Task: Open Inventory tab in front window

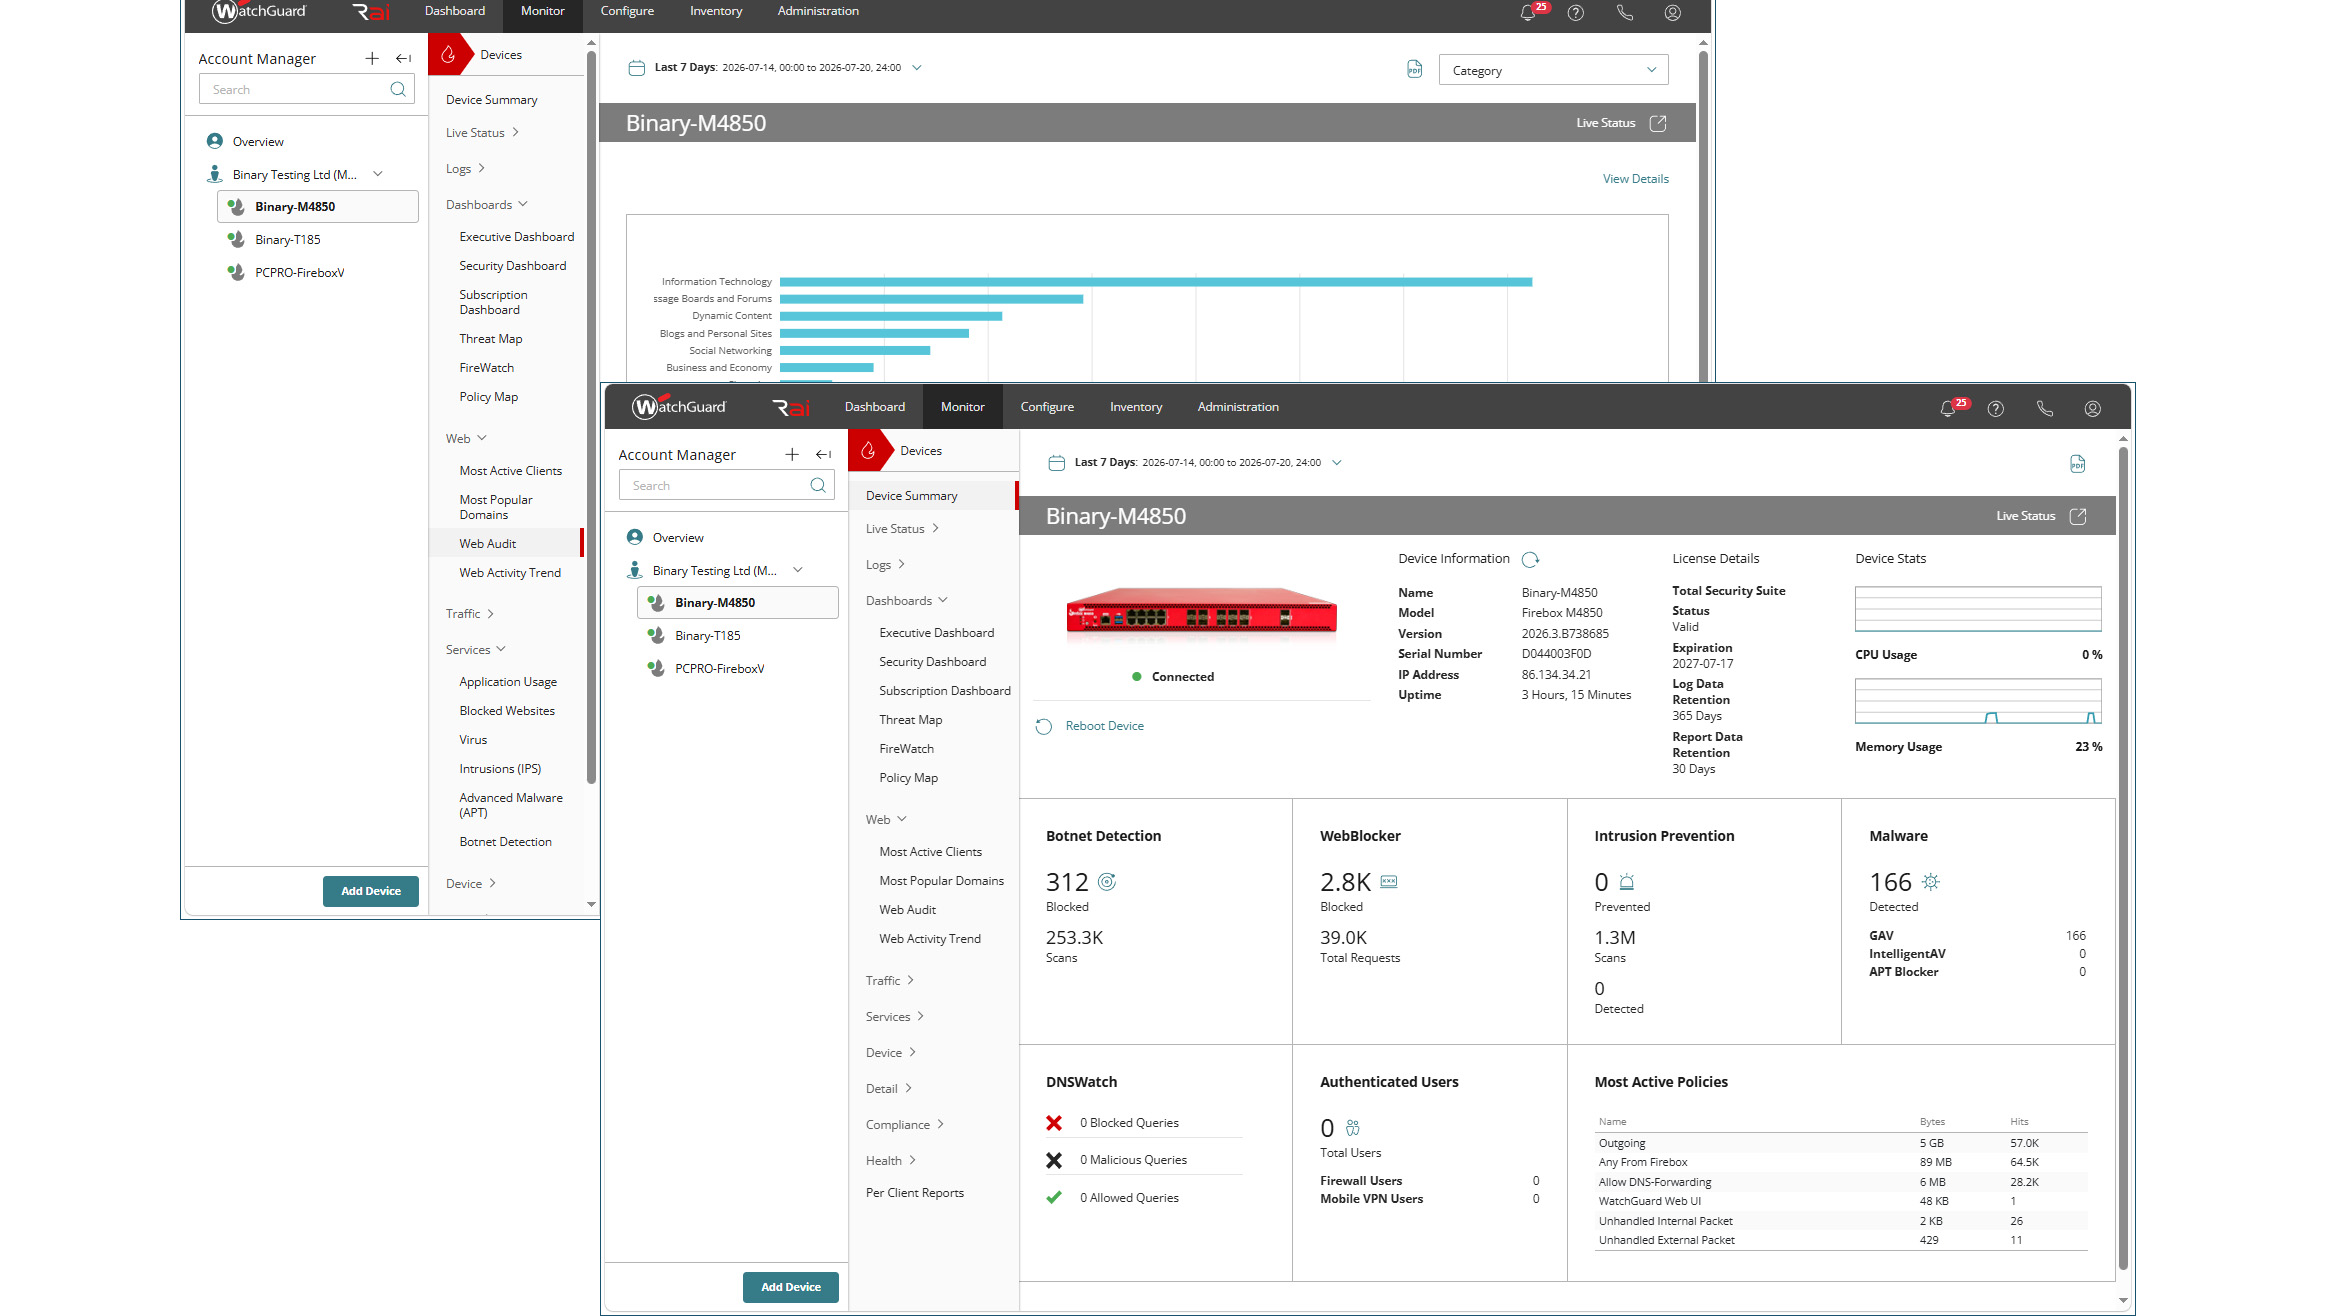Action: coord(1136,407)
